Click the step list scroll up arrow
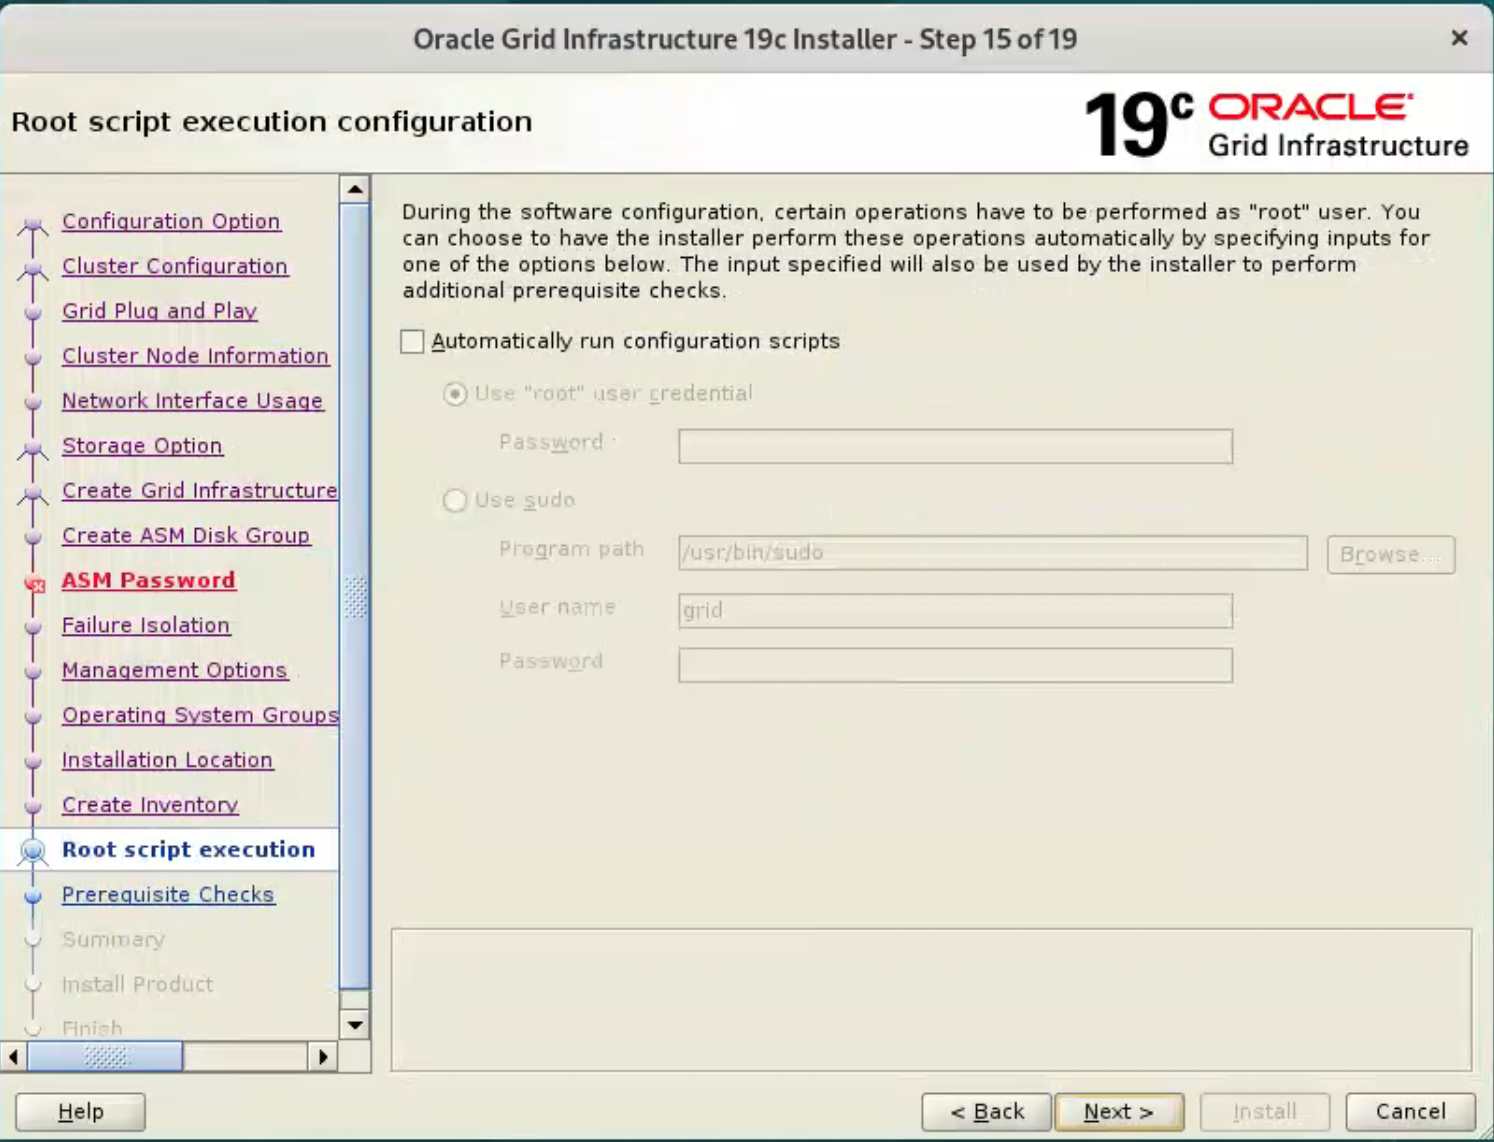1494x1142 pixels. pyautogui.click(x=355, y=189)
